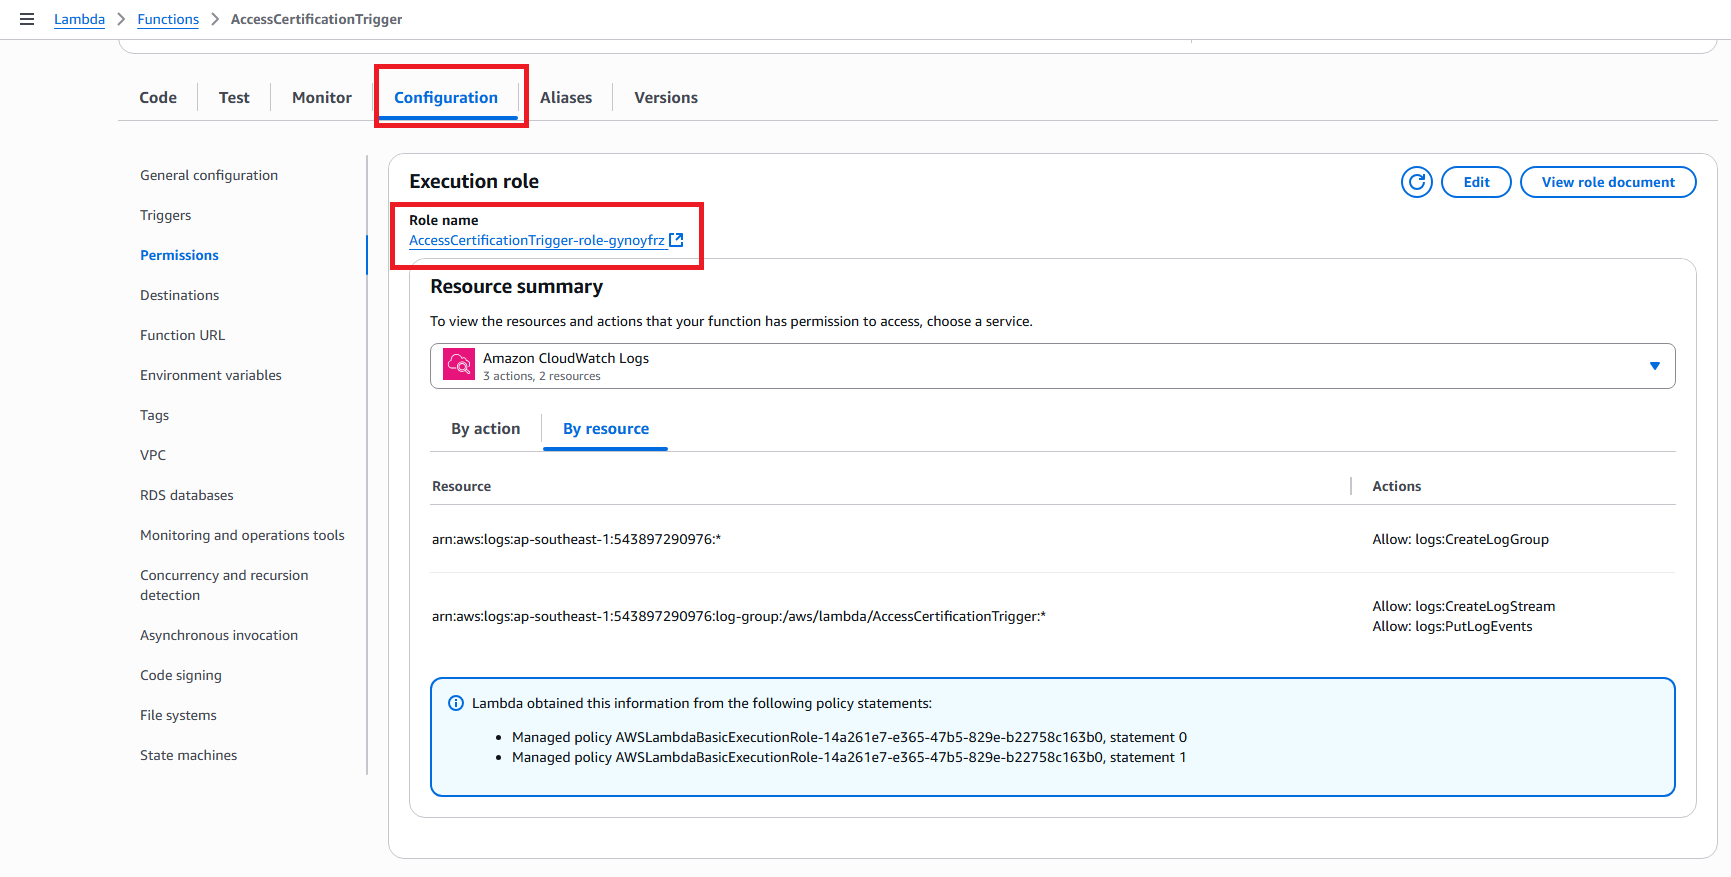Screen dimensions: 1731x877
Task: Click the Execution role heading
Action: [x=474, y=181]
